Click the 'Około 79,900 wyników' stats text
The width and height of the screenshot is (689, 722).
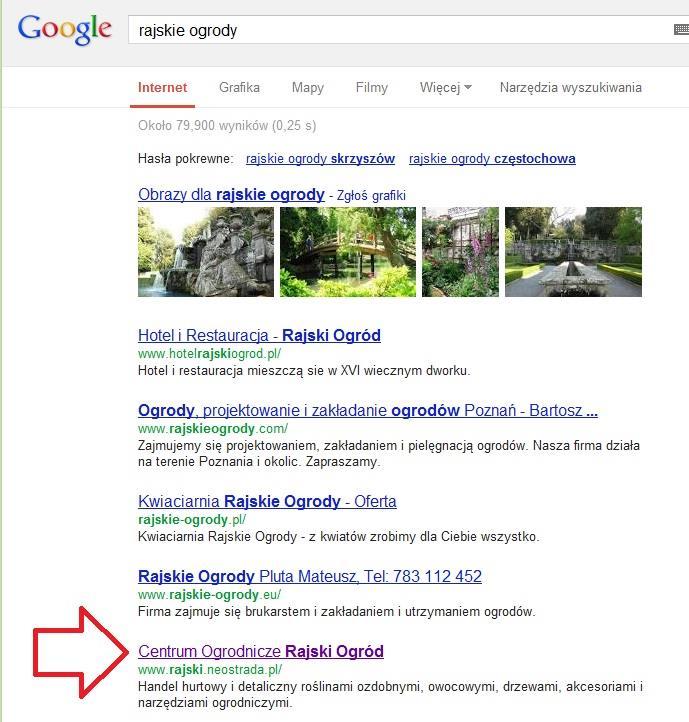[227, 125]
